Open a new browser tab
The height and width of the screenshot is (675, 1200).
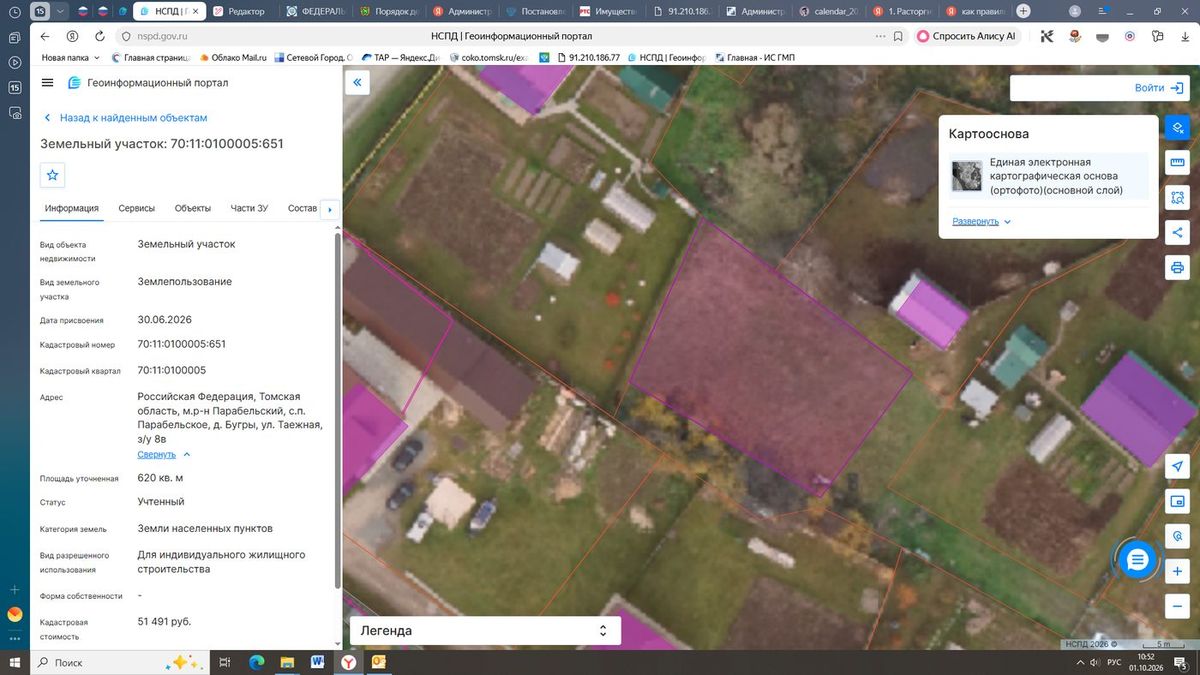(1023, 11)
